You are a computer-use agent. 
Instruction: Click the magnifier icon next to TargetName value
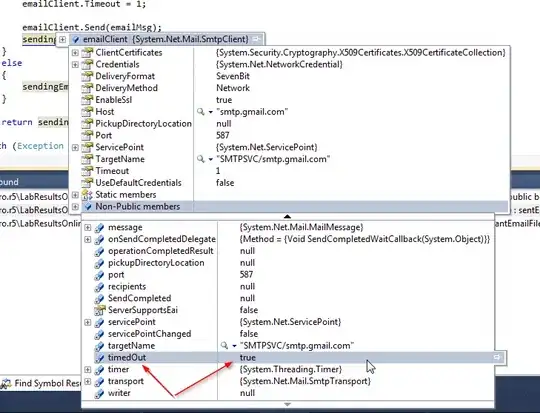(200, 159)
